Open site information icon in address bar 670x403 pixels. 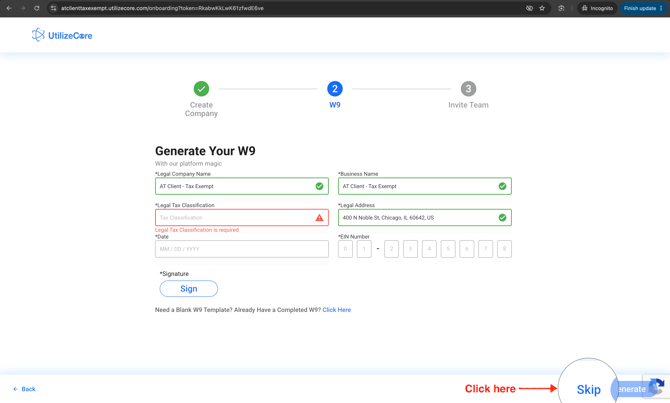[x=53, y=8]
